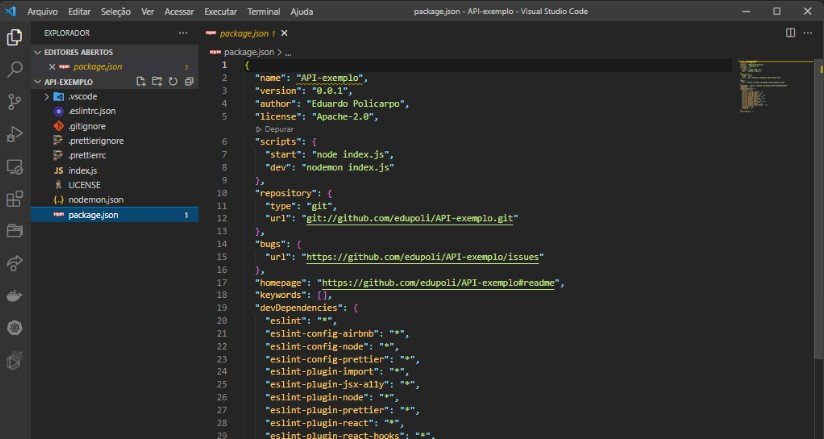Screen dimensions: 824x439
Task: Click the "eslint-config-airbnb" dependency key
Action: tap(322, 334)
